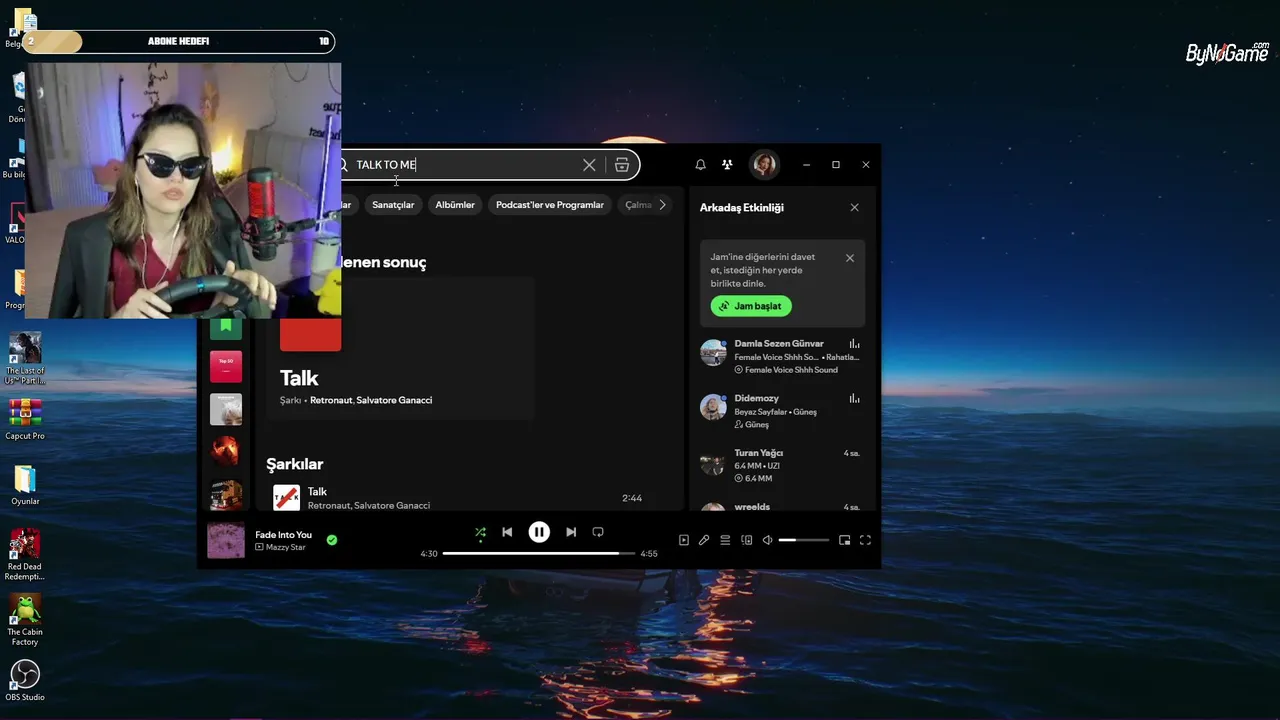
Task: Toggle the Friend Activity people icon
Action: click(727, 165)
